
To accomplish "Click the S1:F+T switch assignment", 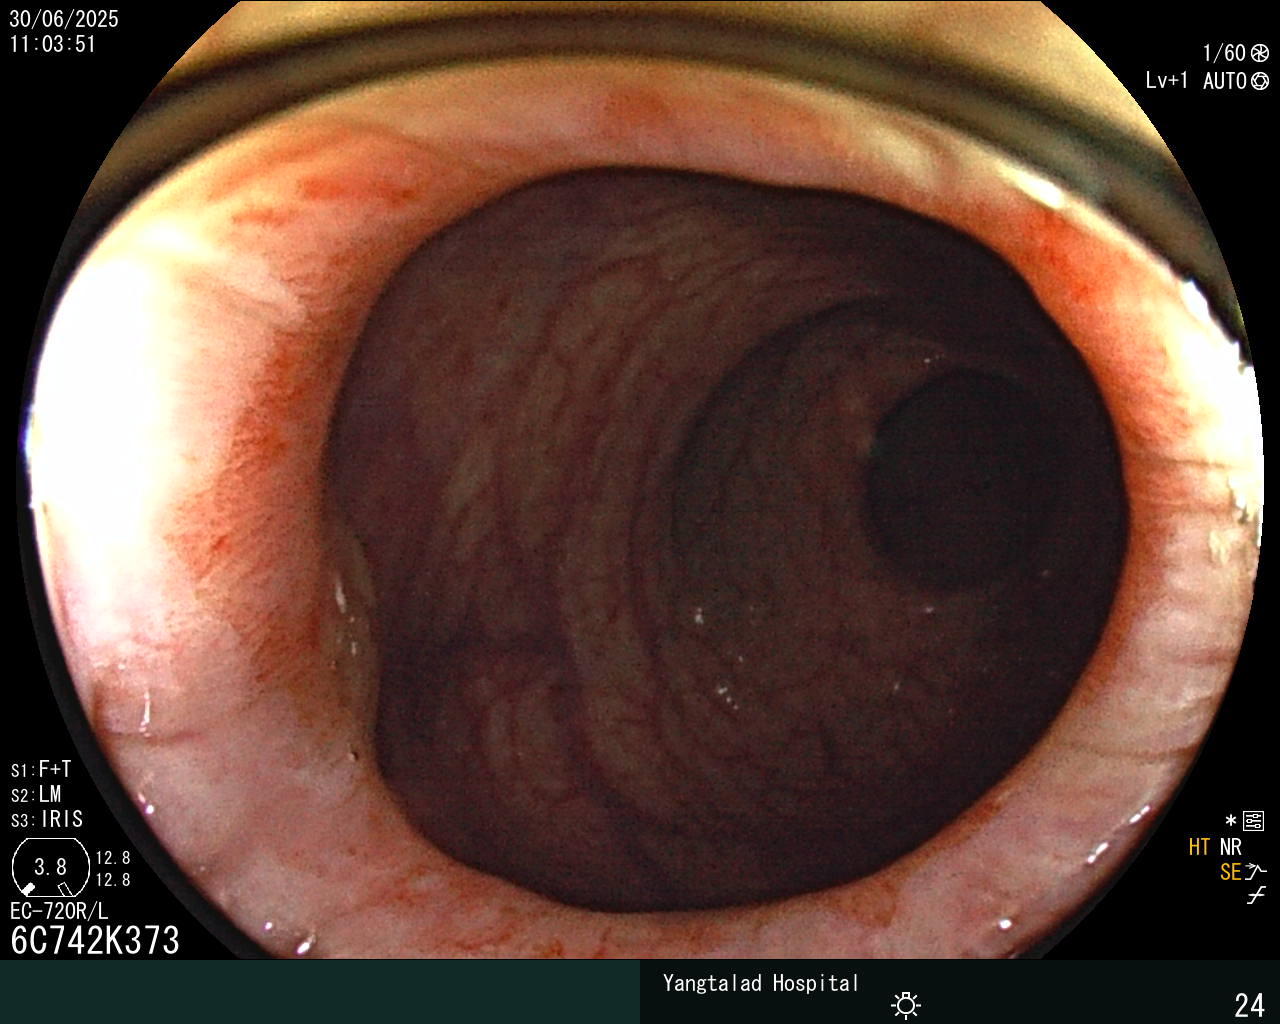I will point(41,770).
